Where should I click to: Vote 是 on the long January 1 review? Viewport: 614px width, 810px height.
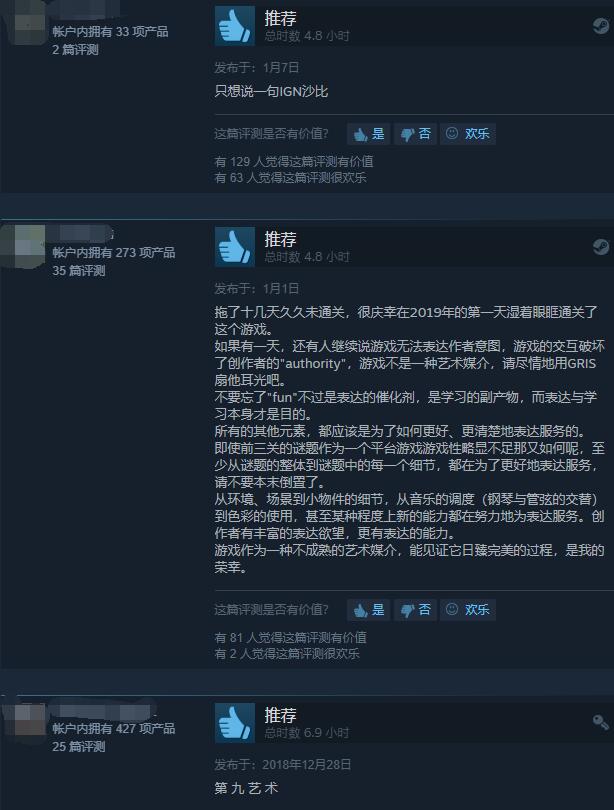[369, 610]
